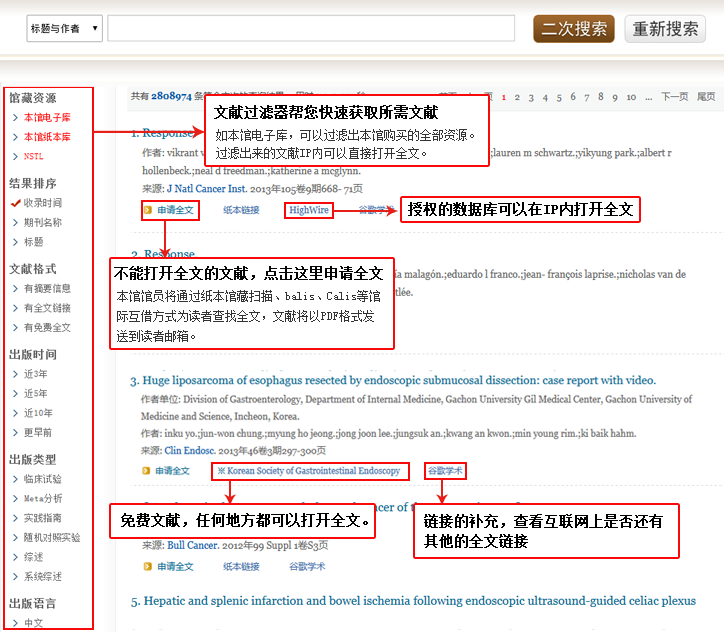Sort results by 收录时间 checkmark option
The height and width of the screenshot is (632, 724).
coord(42,203)
